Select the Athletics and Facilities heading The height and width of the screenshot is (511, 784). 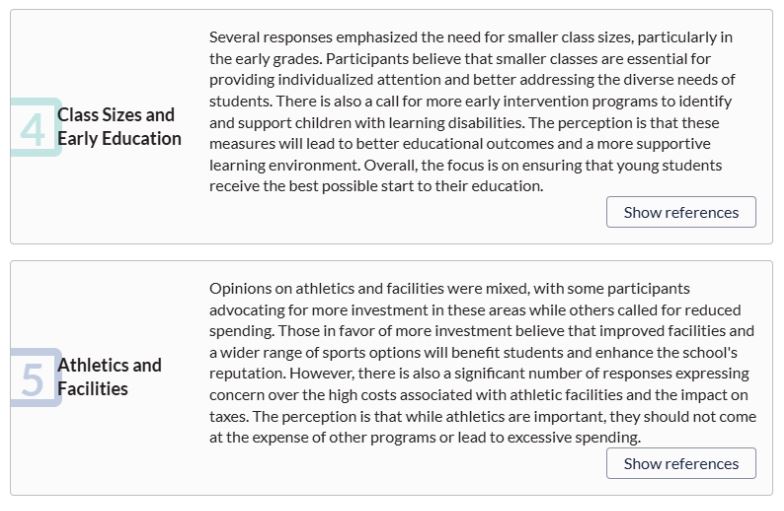pyautogui.click(x=109, y=376)
